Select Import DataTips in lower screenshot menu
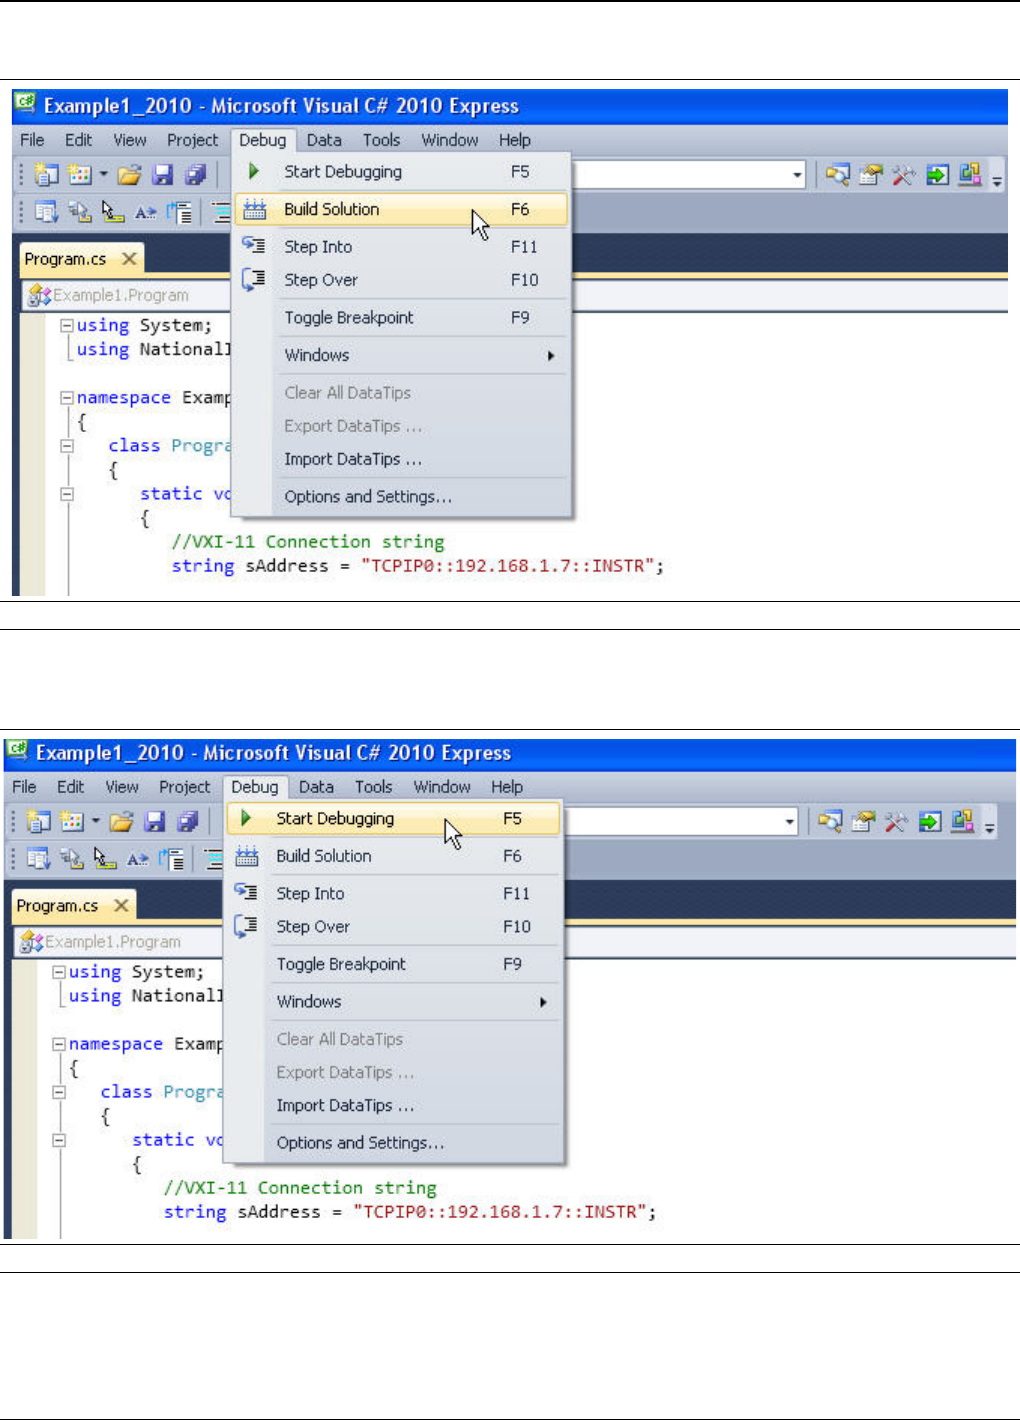 394,1106
